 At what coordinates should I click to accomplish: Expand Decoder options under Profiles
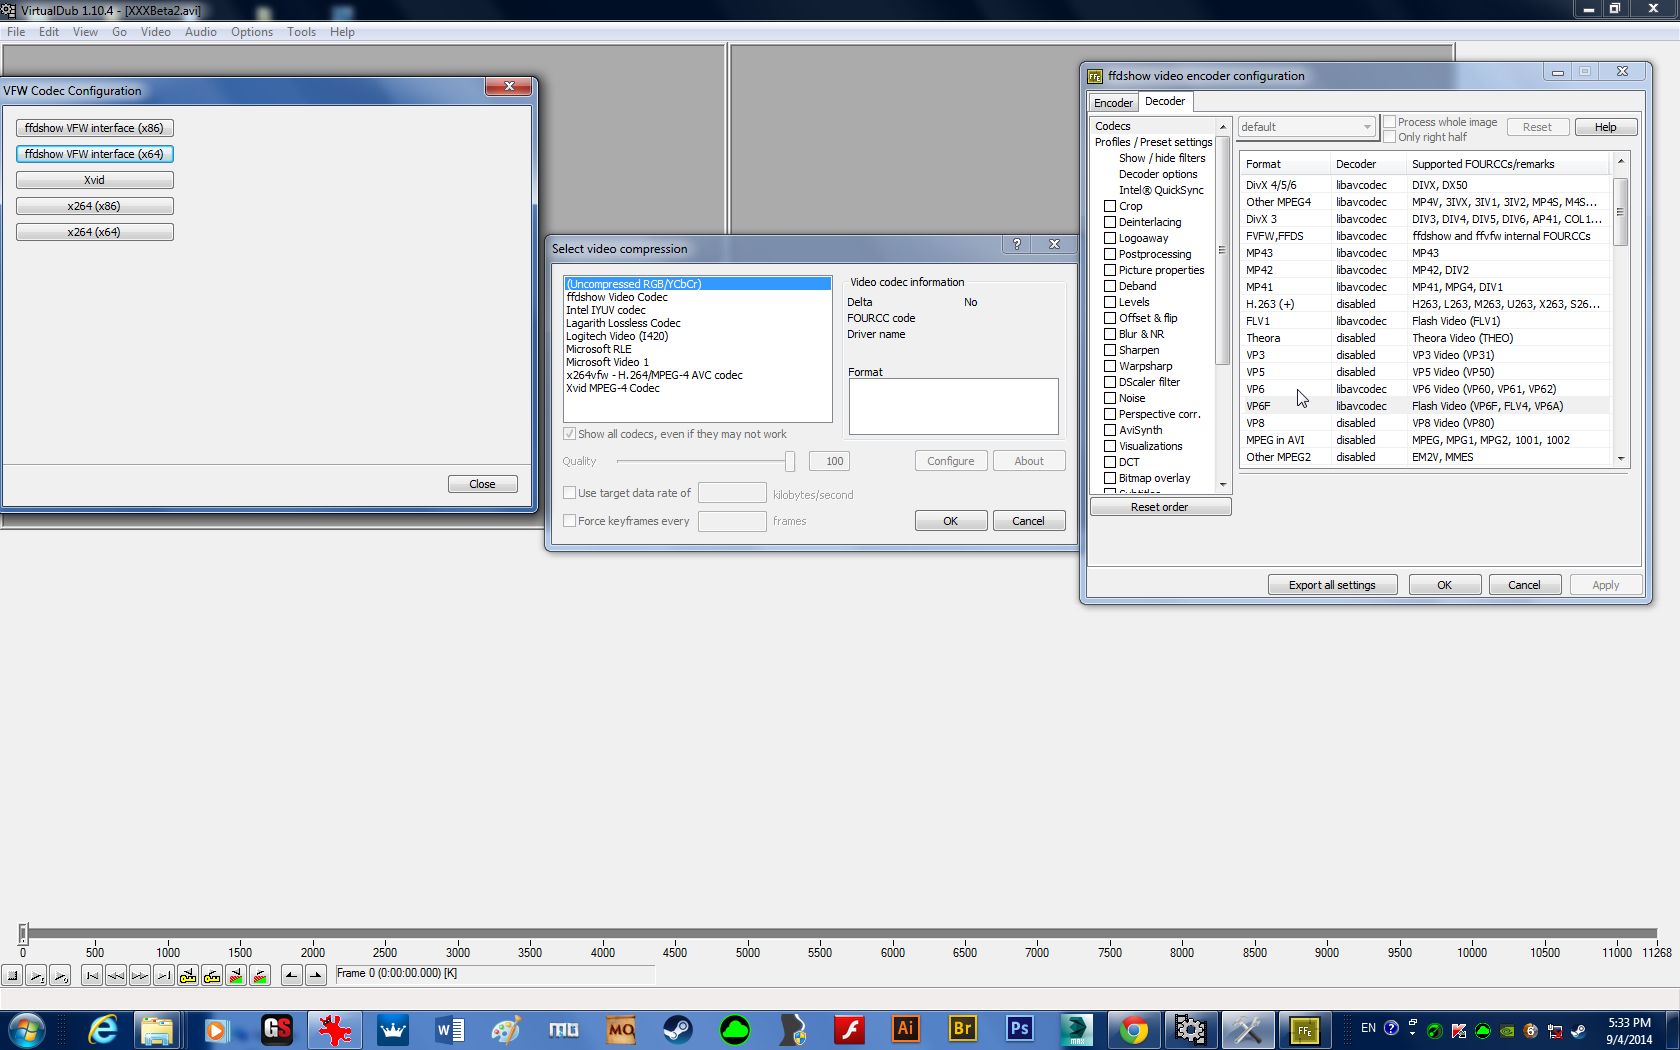click(x=1157, y=174)
